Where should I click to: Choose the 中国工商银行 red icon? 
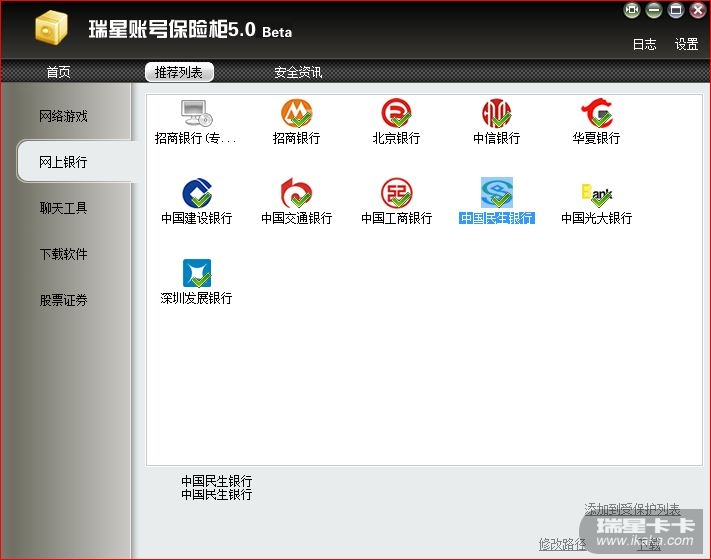click(x=396, y=193)
